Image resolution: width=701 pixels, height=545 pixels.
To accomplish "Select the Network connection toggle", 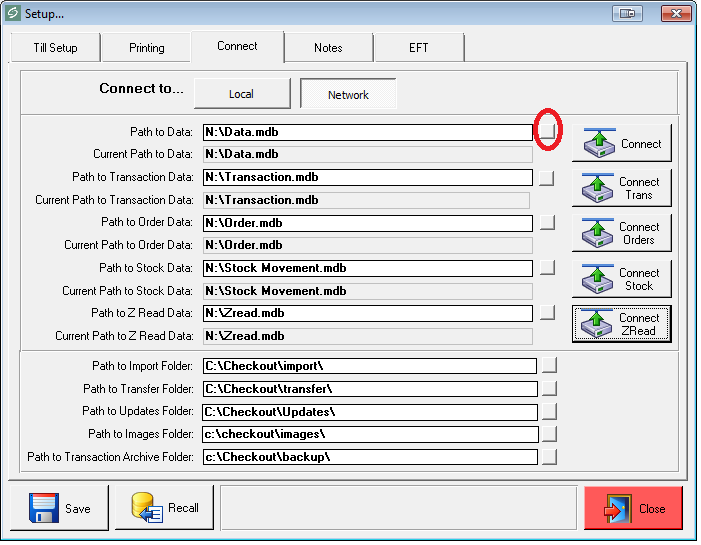I will 348,94.
